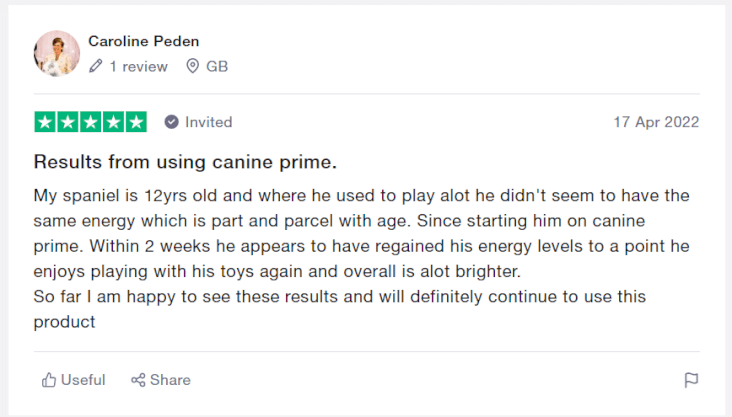Click the location pin icon
732x417 pixels.
coord(192,66)
